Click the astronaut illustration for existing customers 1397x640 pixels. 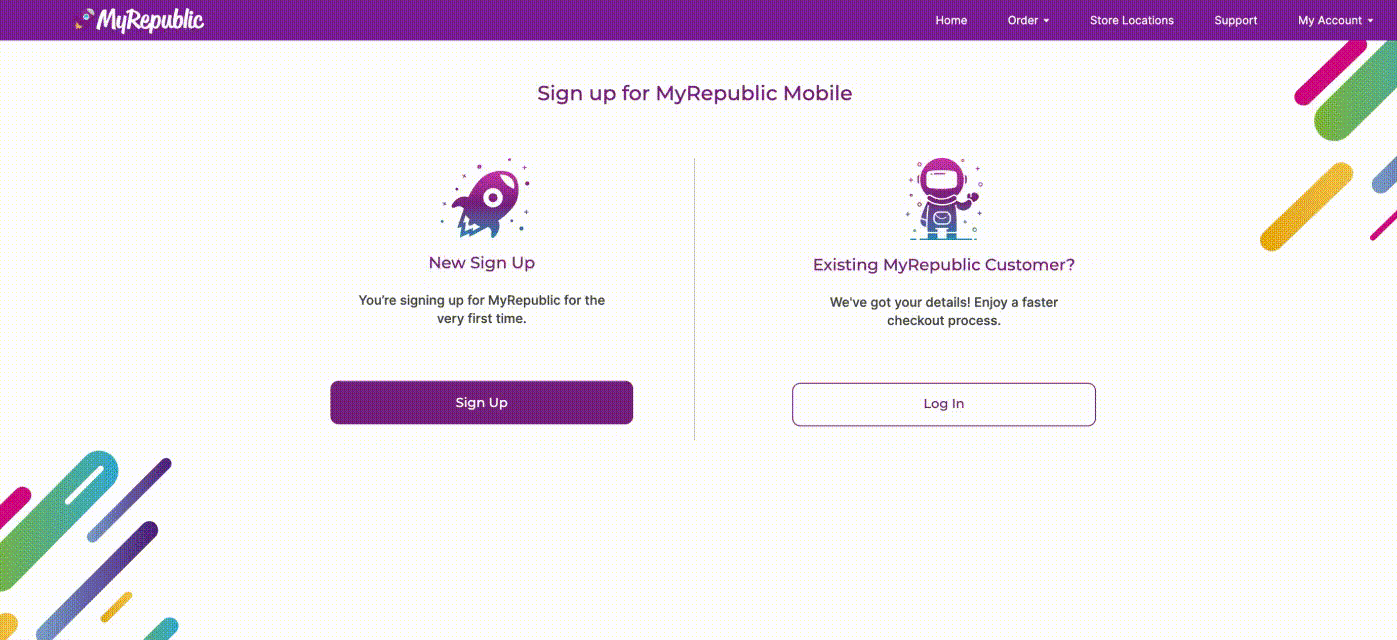click(x=943, y=199)
